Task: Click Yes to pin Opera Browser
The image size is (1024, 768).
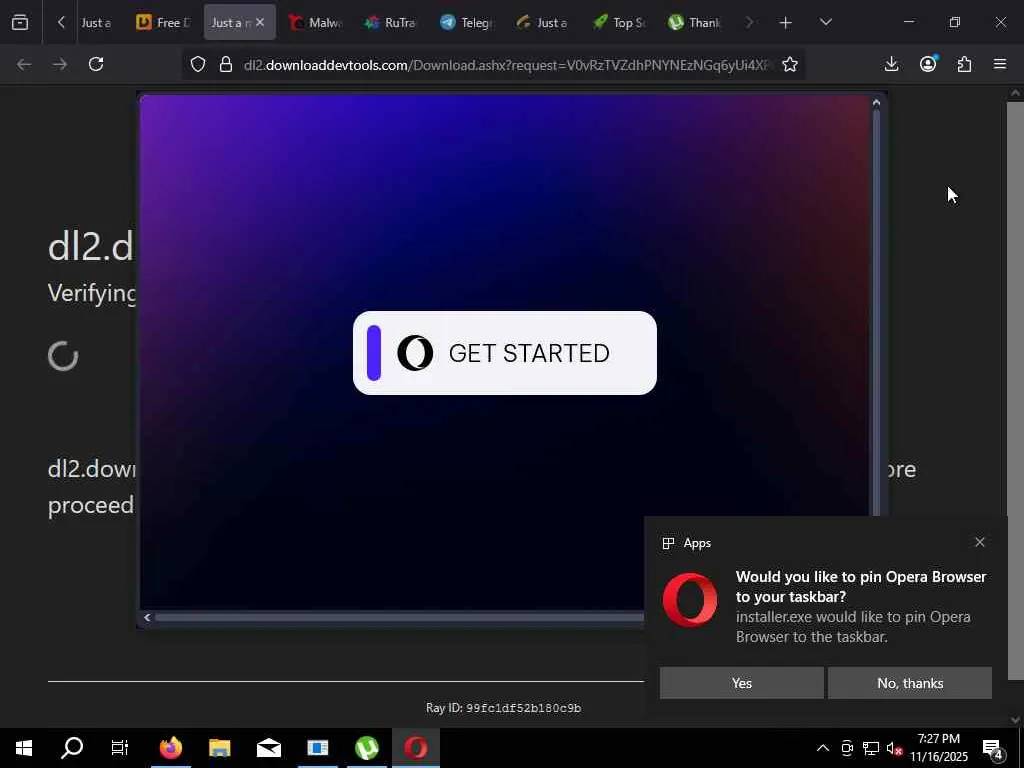Action: tap(742, 683)
